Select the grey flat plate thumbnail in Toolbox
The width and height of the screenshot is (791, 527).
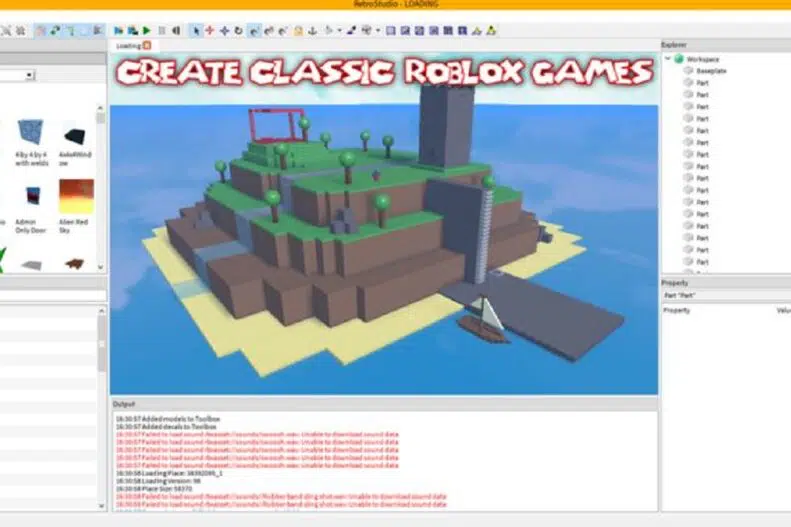31,265
